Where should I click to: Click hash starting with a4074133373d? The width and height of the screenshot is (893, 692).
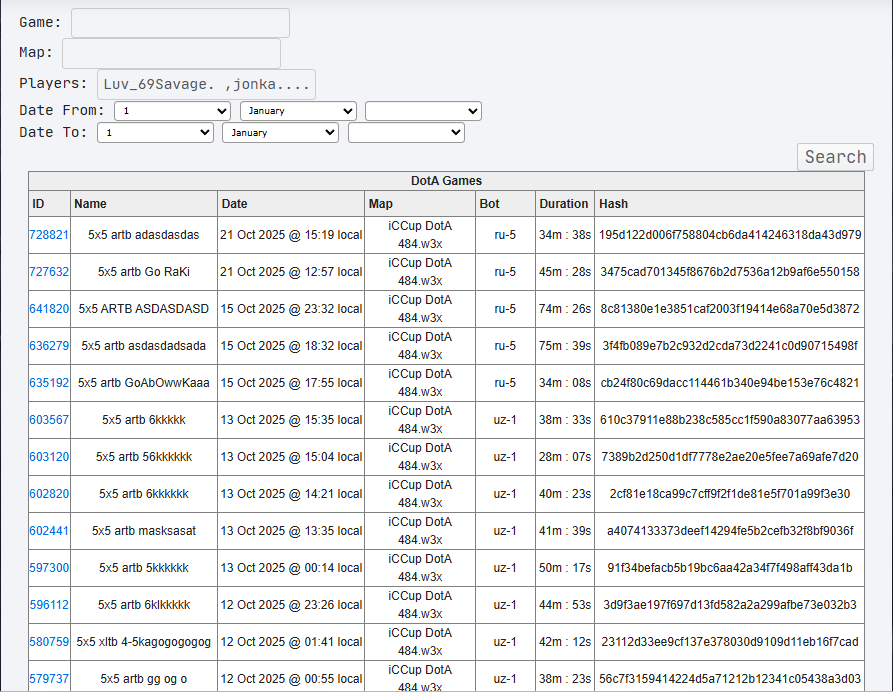[x=730, y=531]
